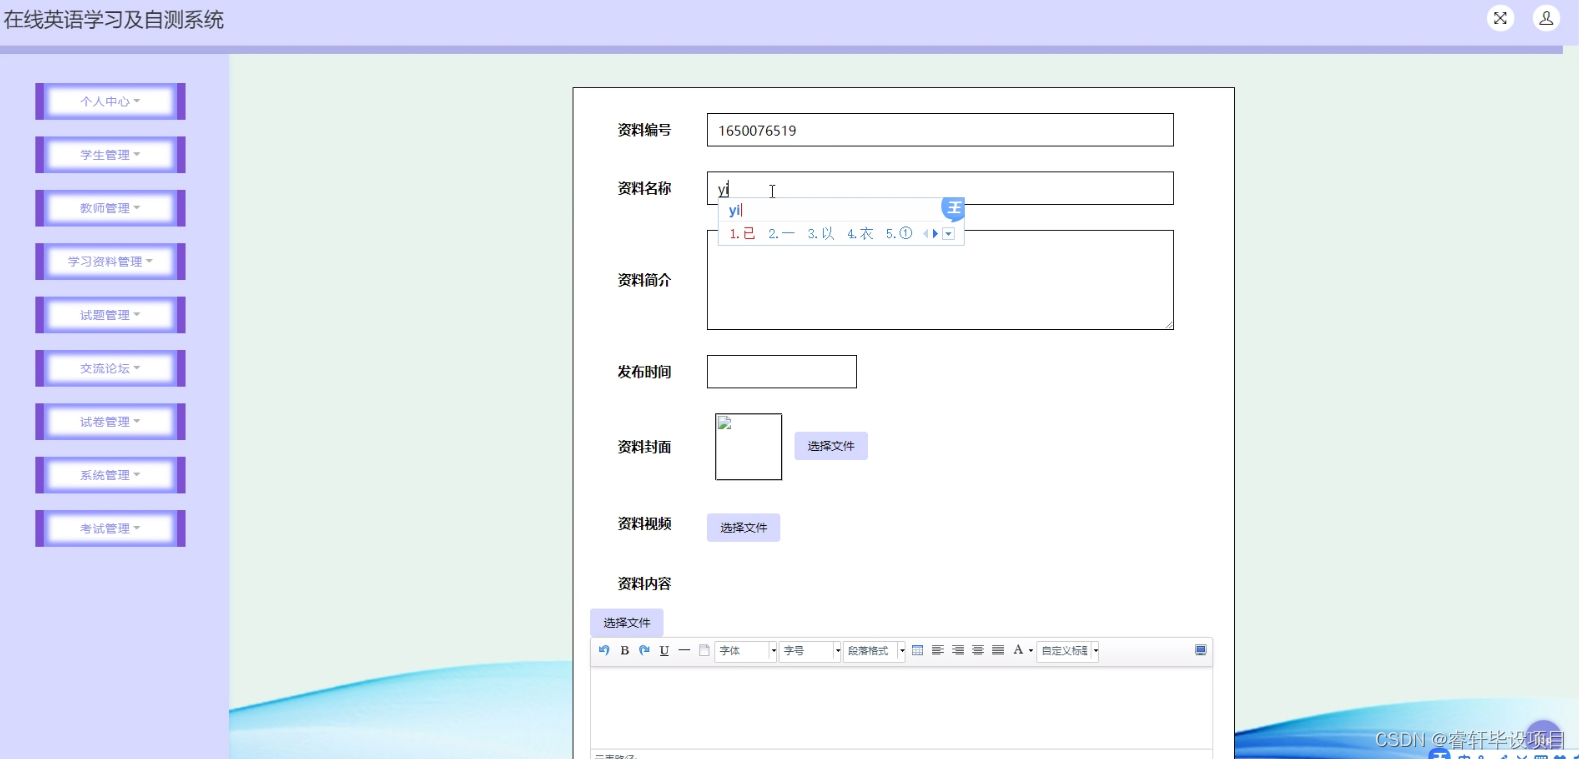Click the blank page icon in editor toolbar
1579x759 pixels.
tap(704, 650)
